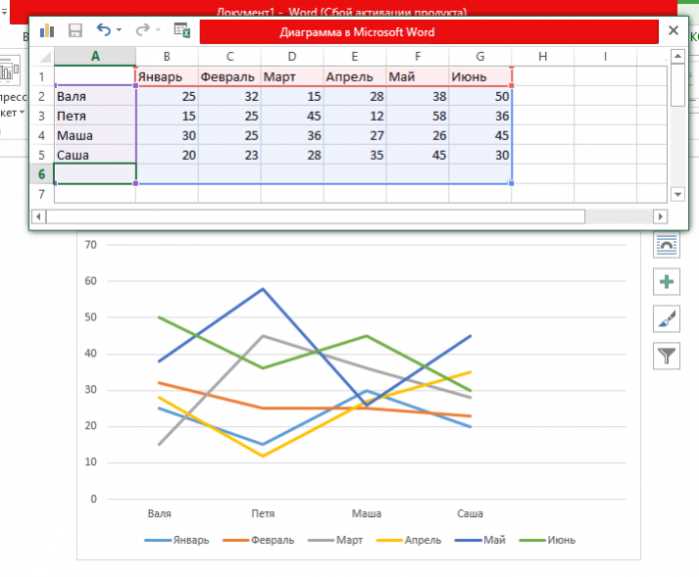Click the select-all corner of the sheet

coord(45,57)
